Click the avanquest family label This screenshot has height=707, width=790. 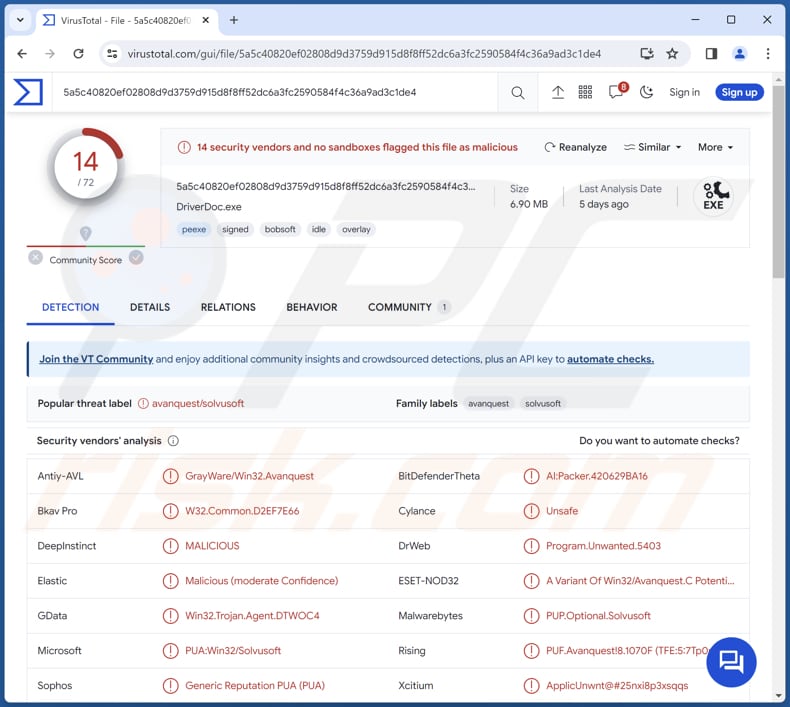[488, 404]
